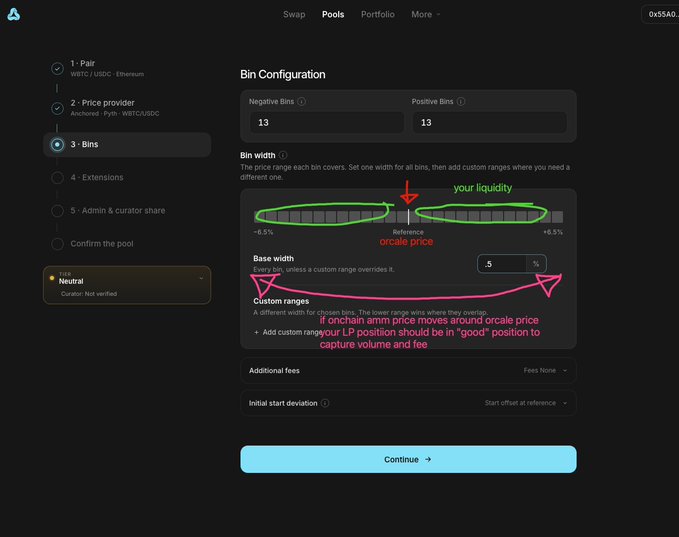Screen dimensions: 679x537
Task: Show the Bin width info tooltip
Action: (x=283, y=155)
